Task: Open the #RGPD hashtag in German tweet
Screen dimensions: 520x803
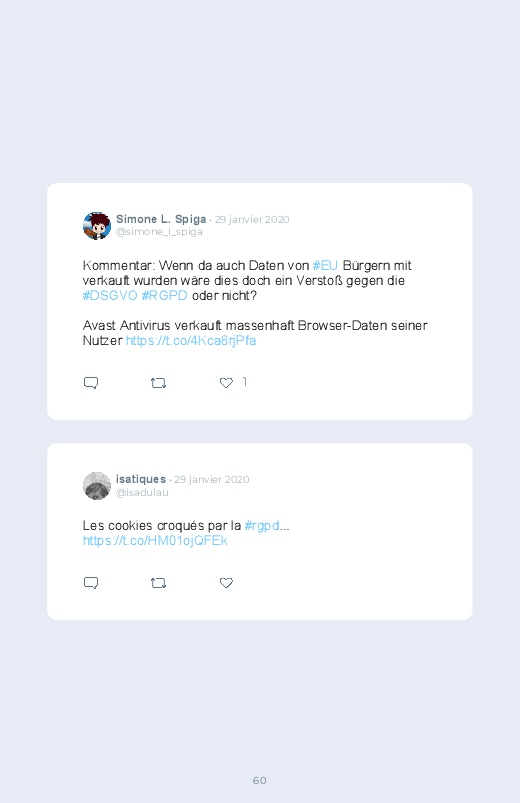Action: click(164, 295)
